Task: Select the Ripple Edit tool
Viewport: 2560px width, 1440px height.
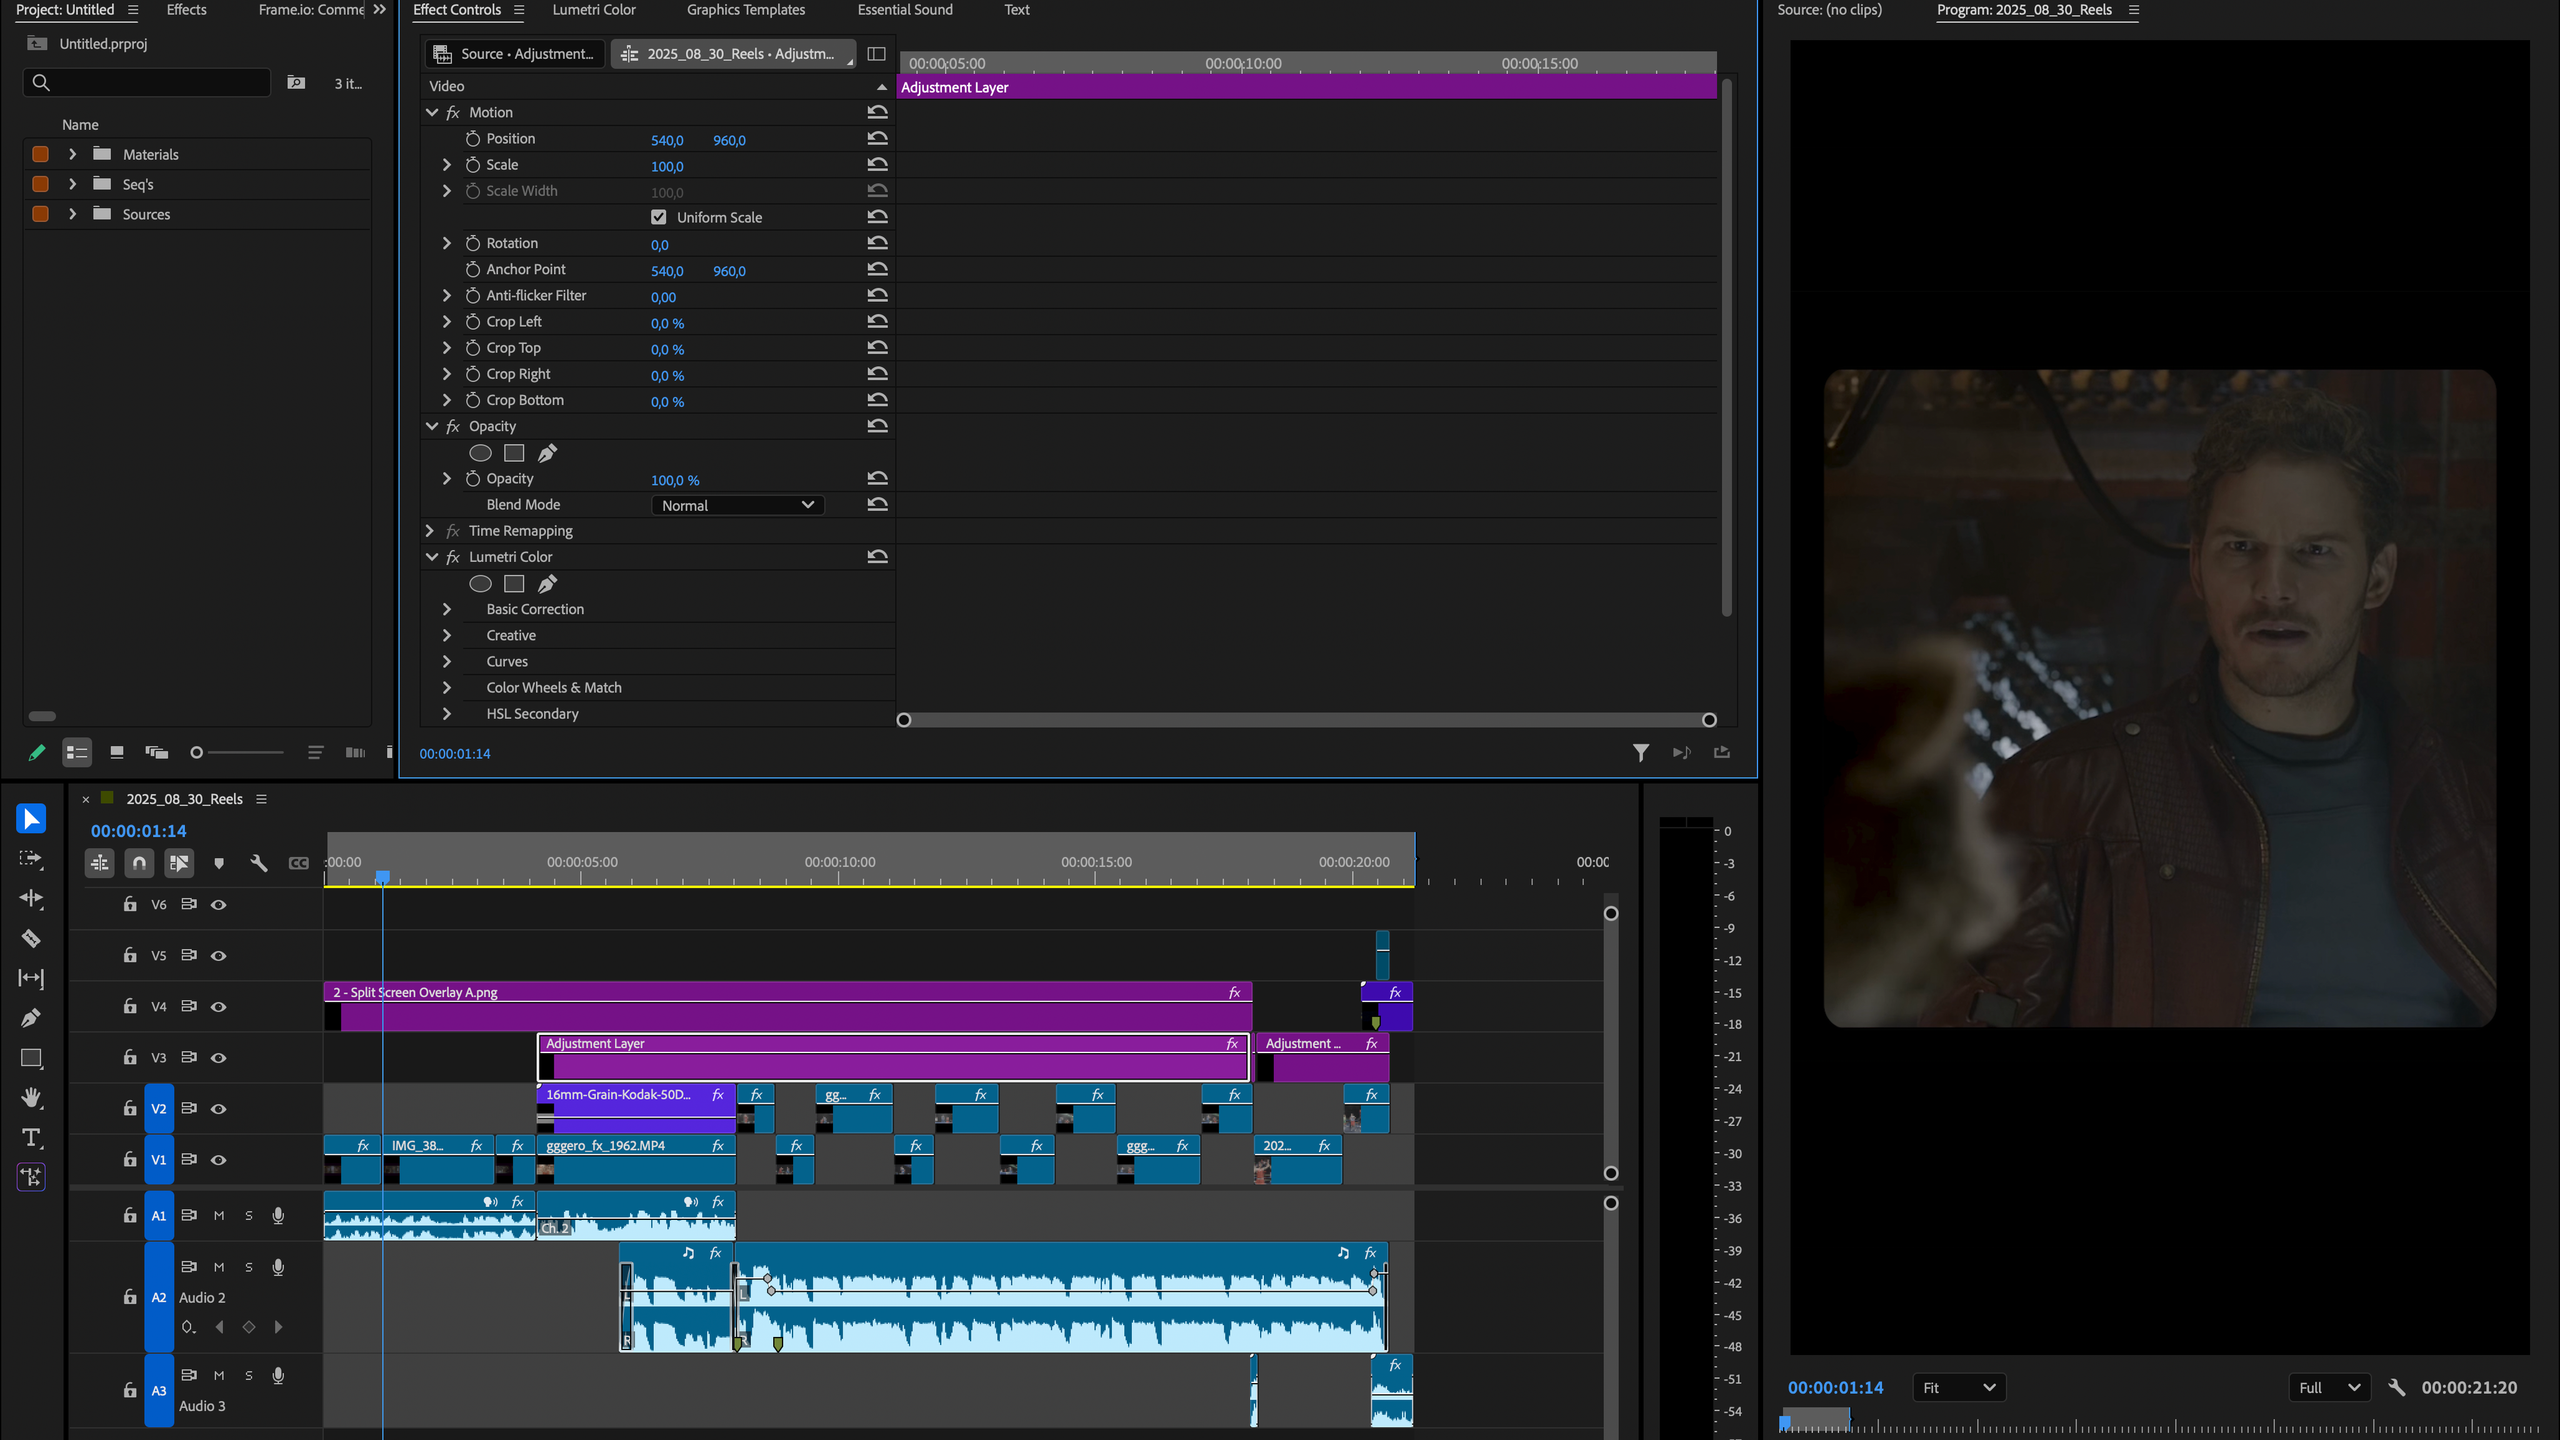Action: point(31,898)
